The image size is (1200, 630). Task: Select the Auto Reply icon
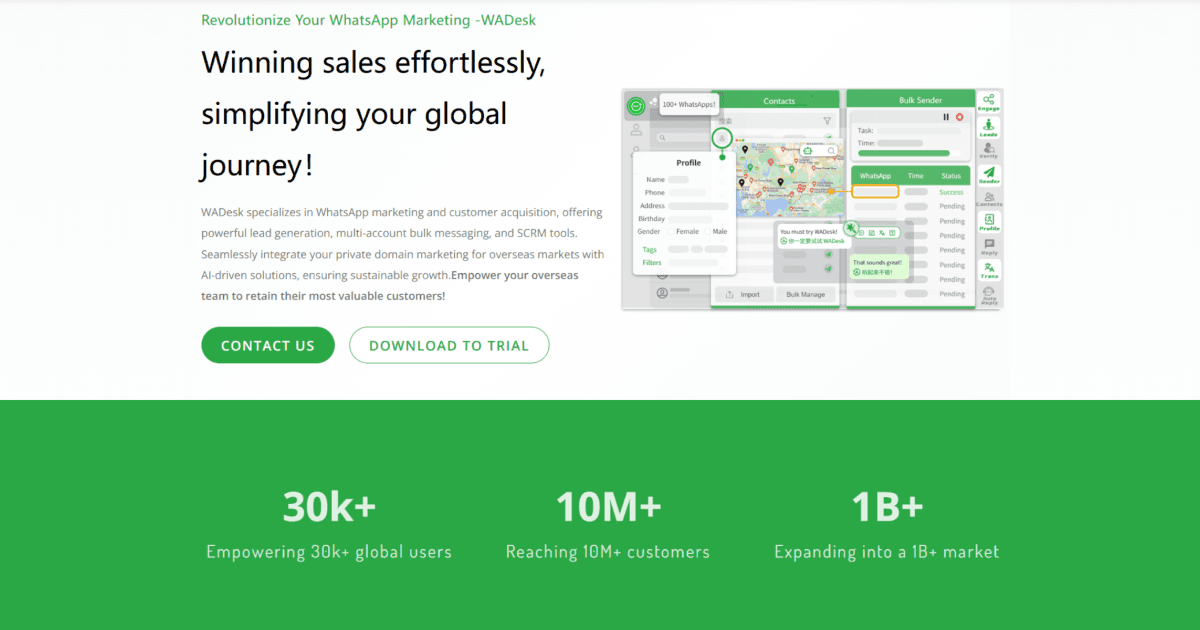pyautogui.click(x=989, y=294)
